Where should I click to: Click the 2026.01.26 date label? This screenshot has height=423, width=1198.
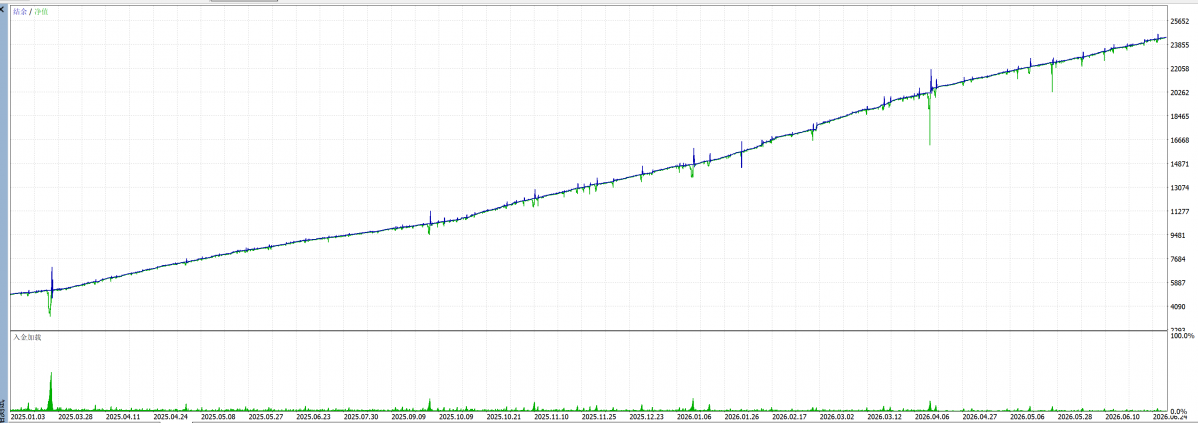[744, 417]
